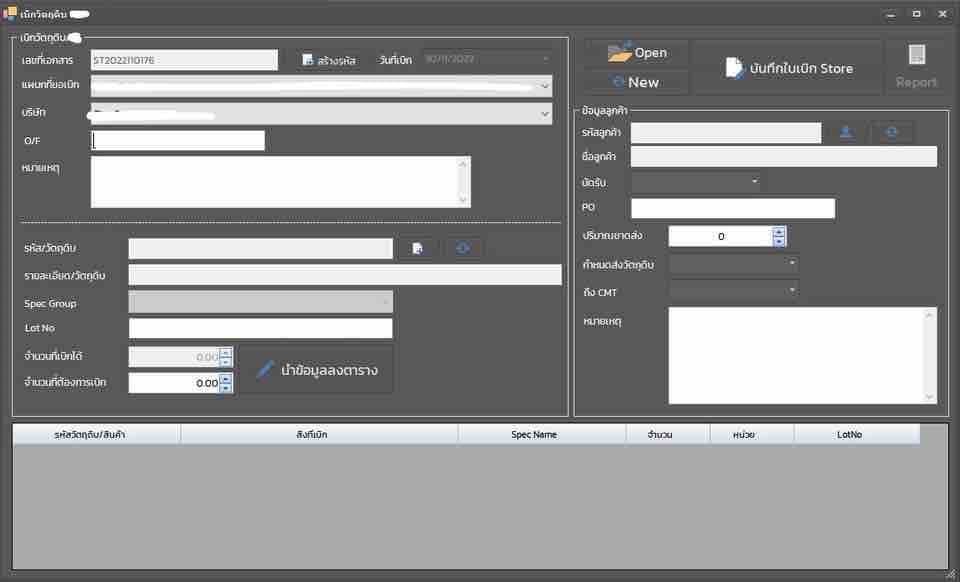
Task: Click the New document button
Action: point(637,82)
